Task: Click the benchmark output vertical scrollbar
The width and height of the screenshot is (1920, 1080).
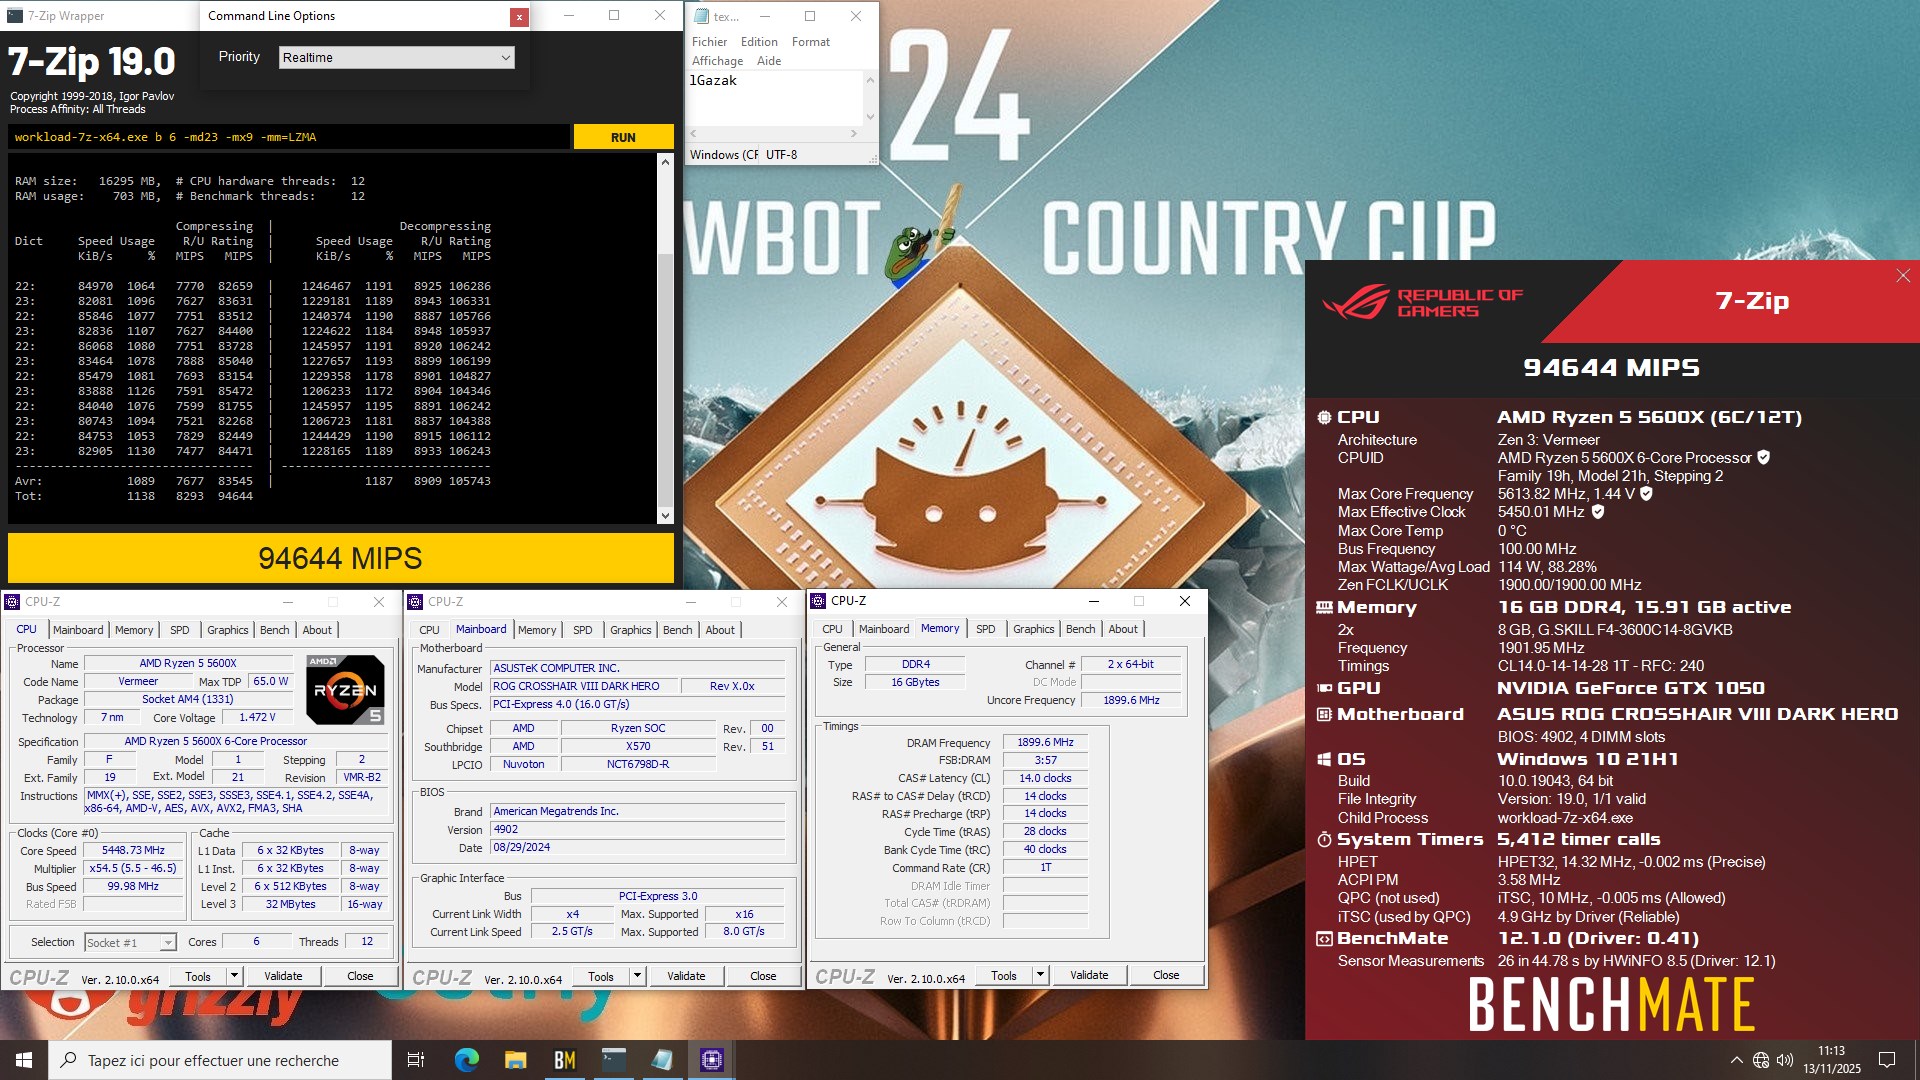Action: [665, 338]
